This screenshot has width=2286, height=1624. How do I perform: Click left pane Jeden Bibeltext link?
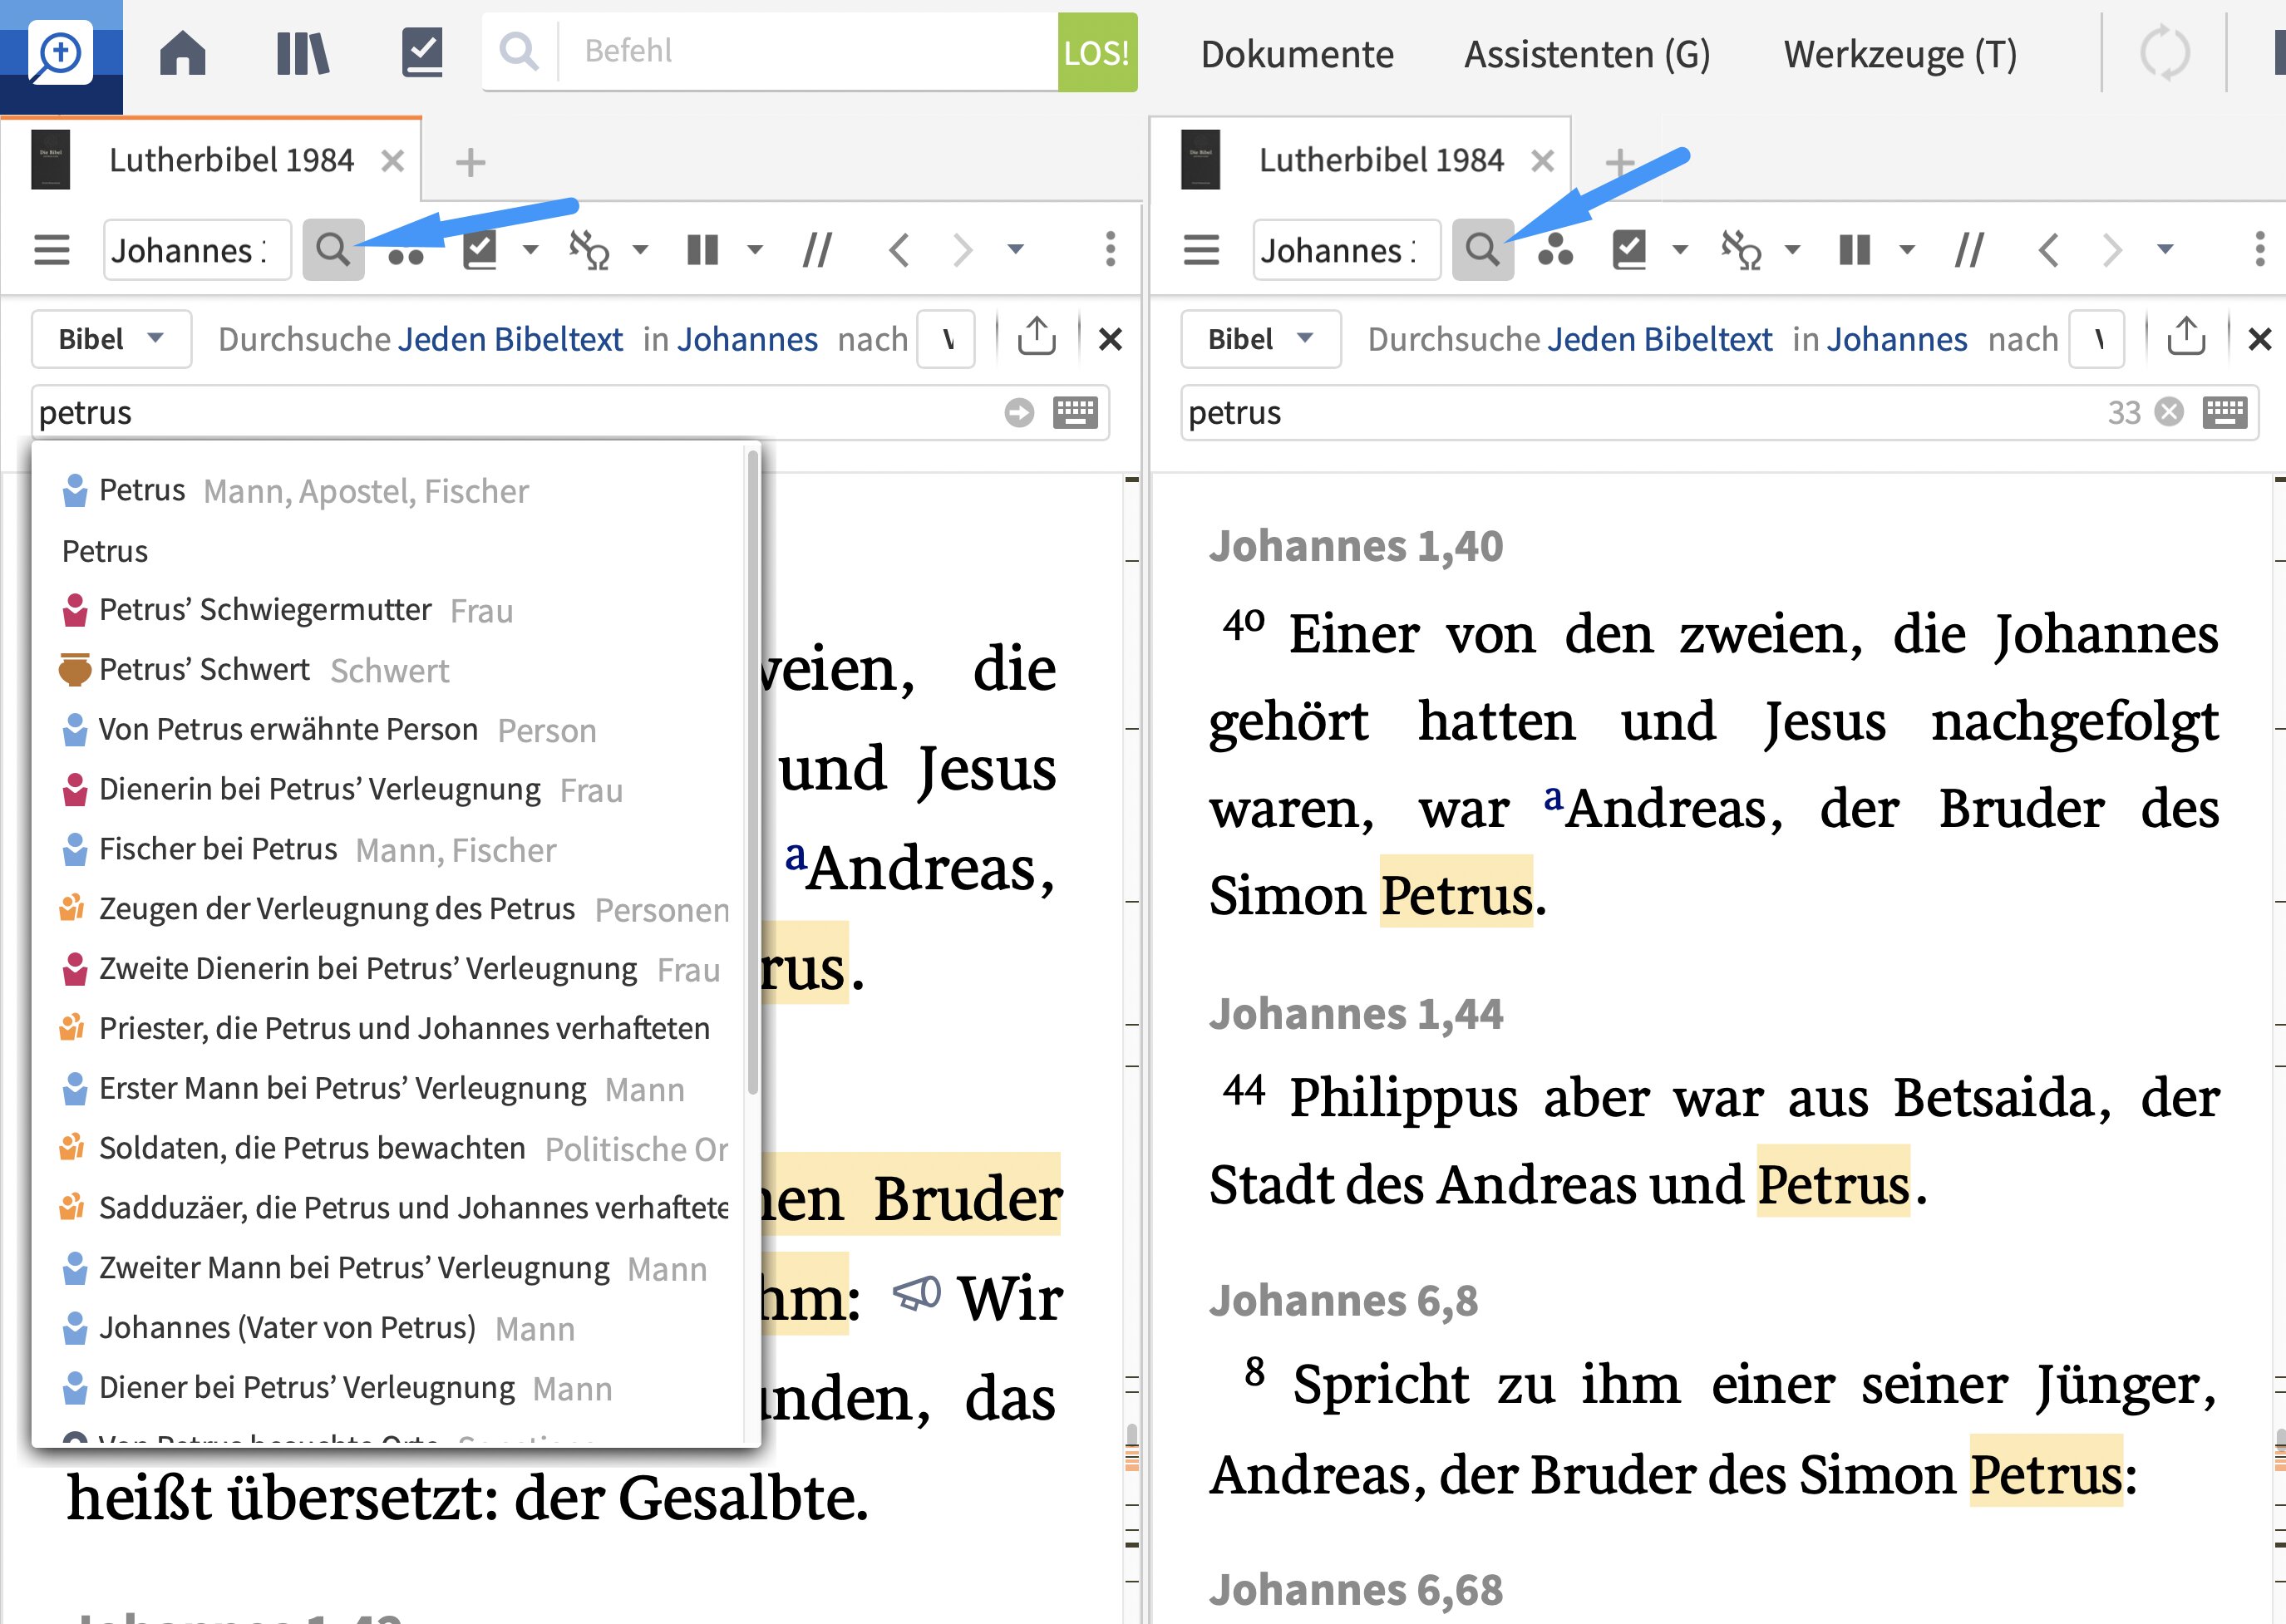click(510, 339)
